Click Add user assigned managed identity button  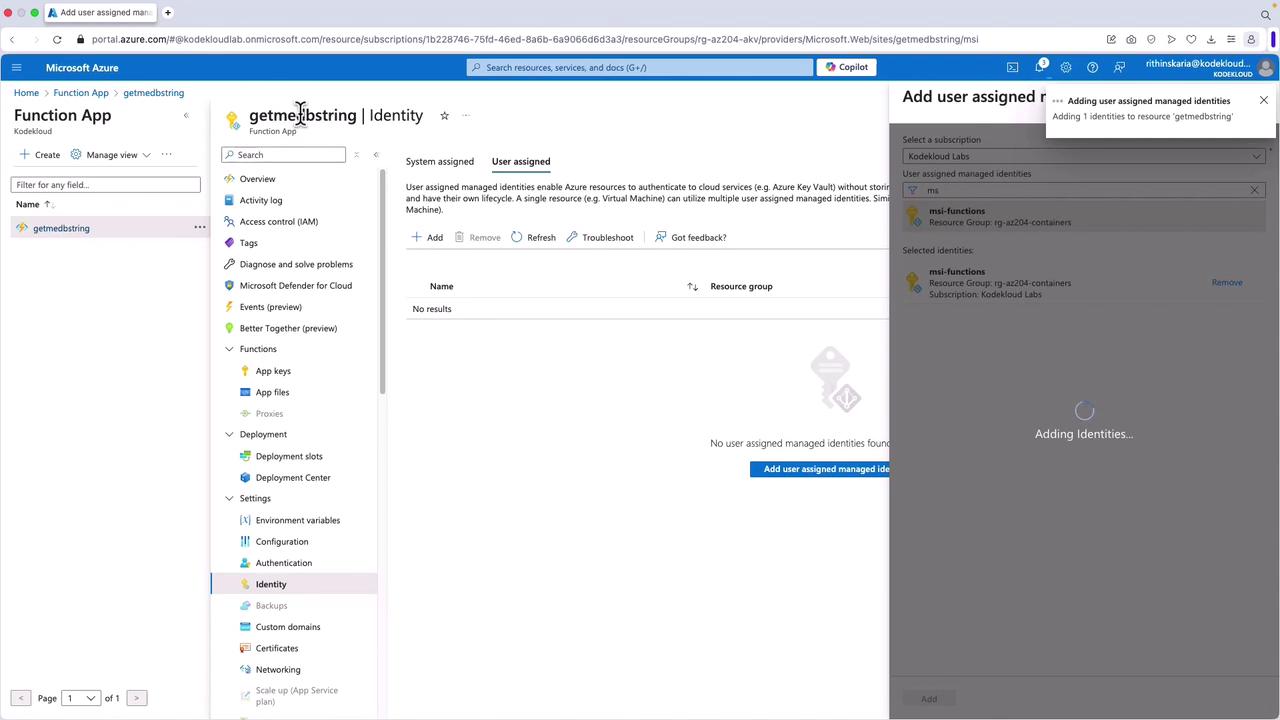820,469
